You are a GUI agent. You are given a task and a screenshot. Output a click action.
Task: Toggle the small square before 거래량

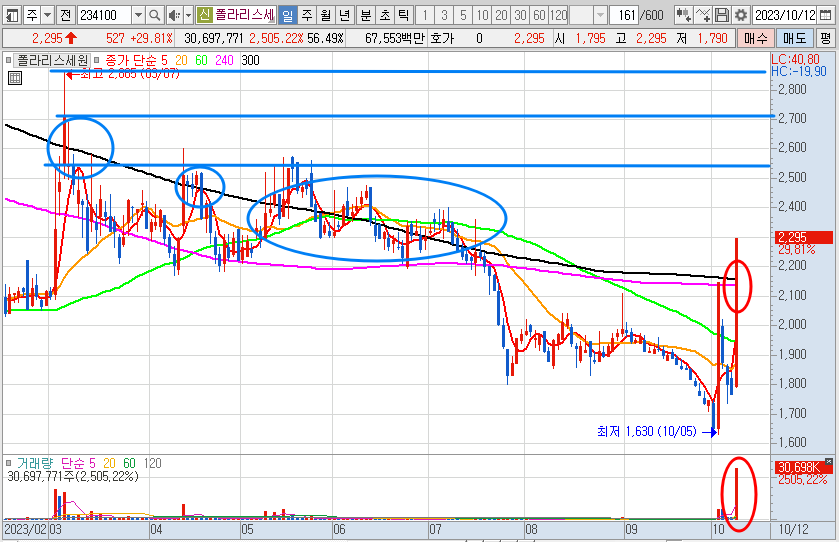[x=8, y=463]
